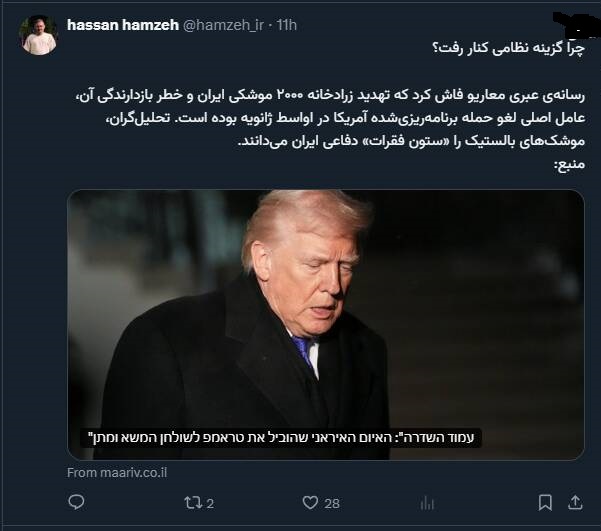
Task: Click the منبع: source label line
Action: click(x=569, y=164)
